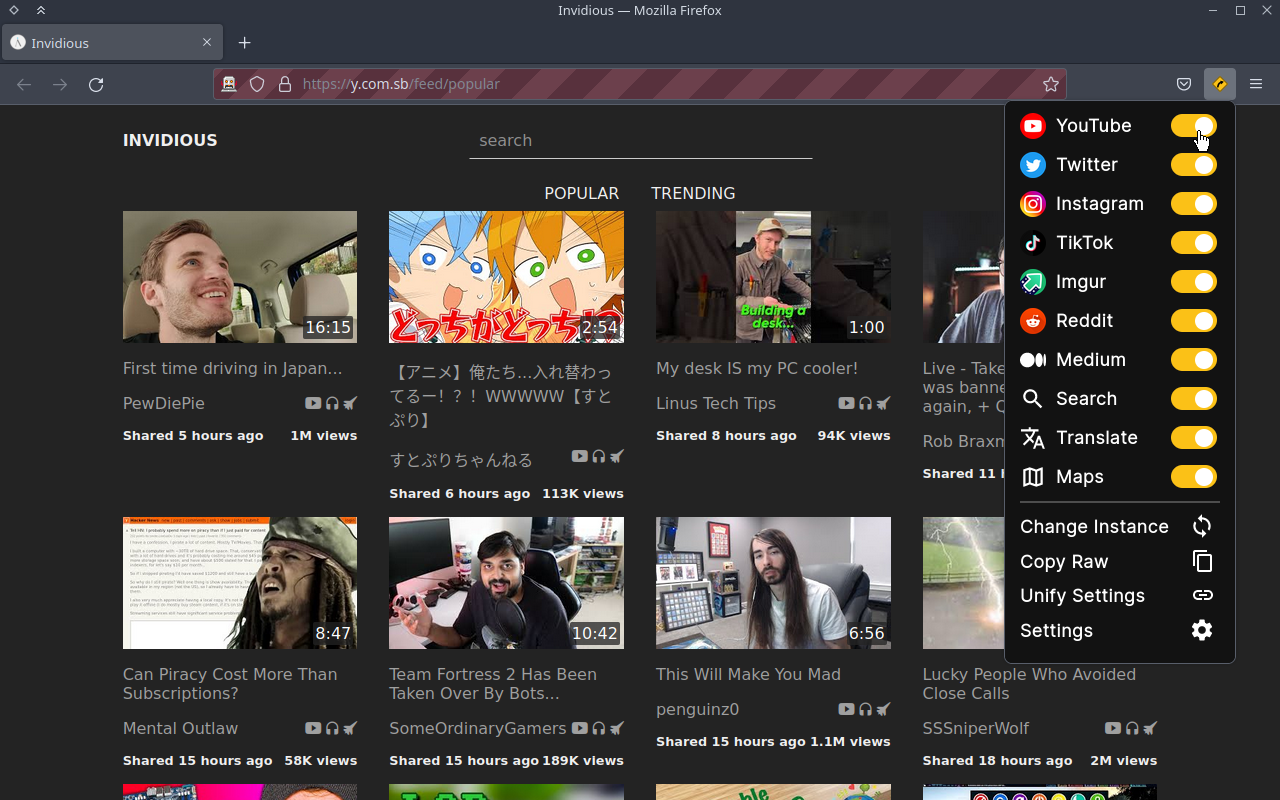Open 'First time driving in Japan...' video title
The width and height of the screenshot is (1280, 800).
pos(233,368)
